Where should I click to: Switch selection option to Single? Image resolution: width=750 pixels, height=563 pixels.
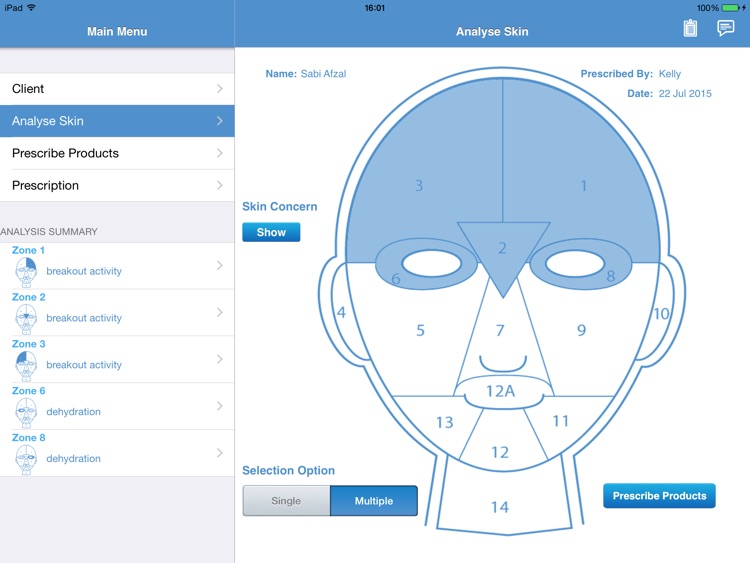[286, 501]
